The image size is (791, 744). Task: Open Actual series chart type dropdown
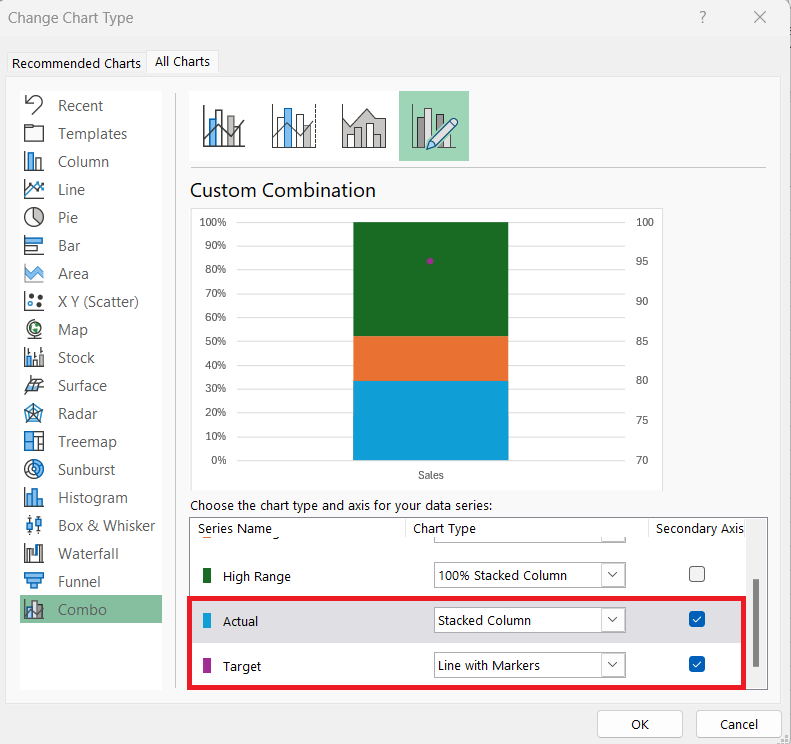click(613, 620)
